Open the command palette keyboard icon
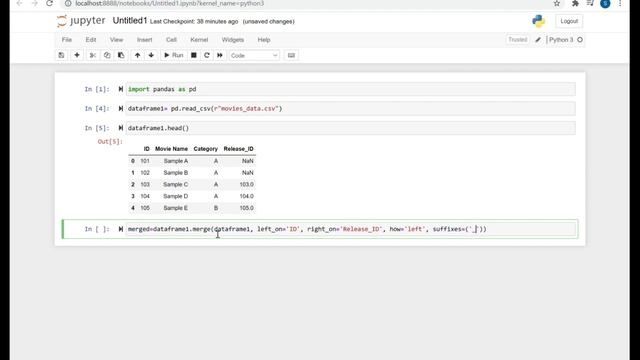 [291, 55]
